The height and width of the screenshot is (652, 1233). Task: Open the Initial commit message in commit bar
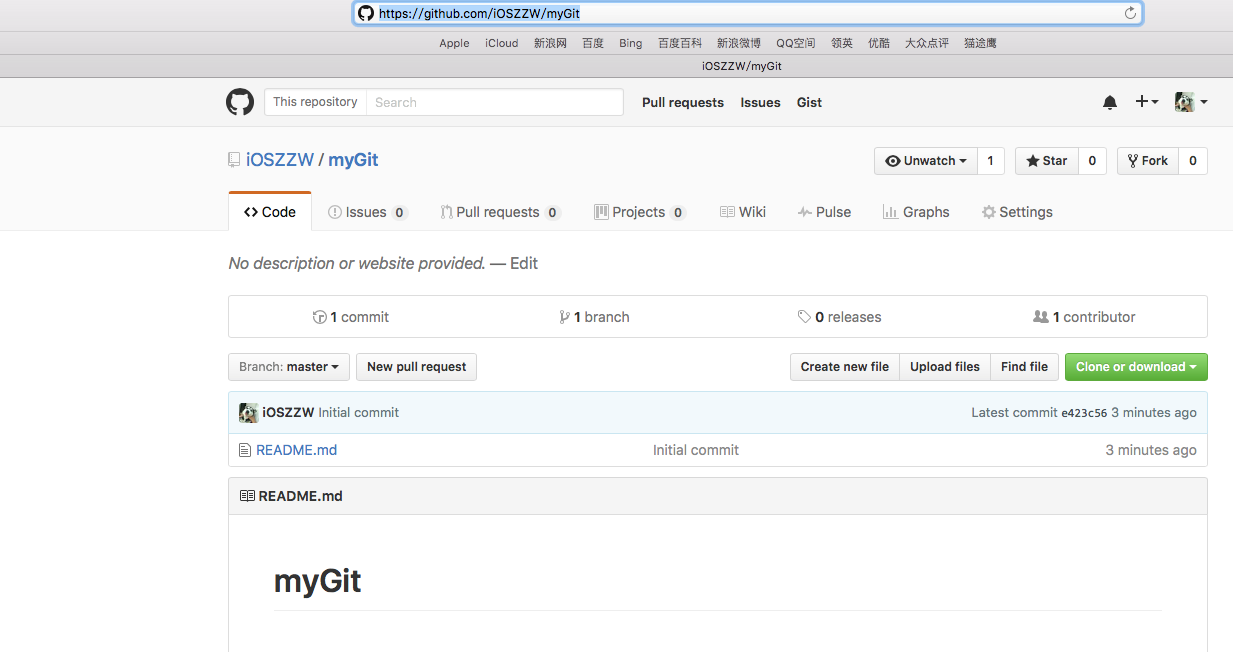358,412
